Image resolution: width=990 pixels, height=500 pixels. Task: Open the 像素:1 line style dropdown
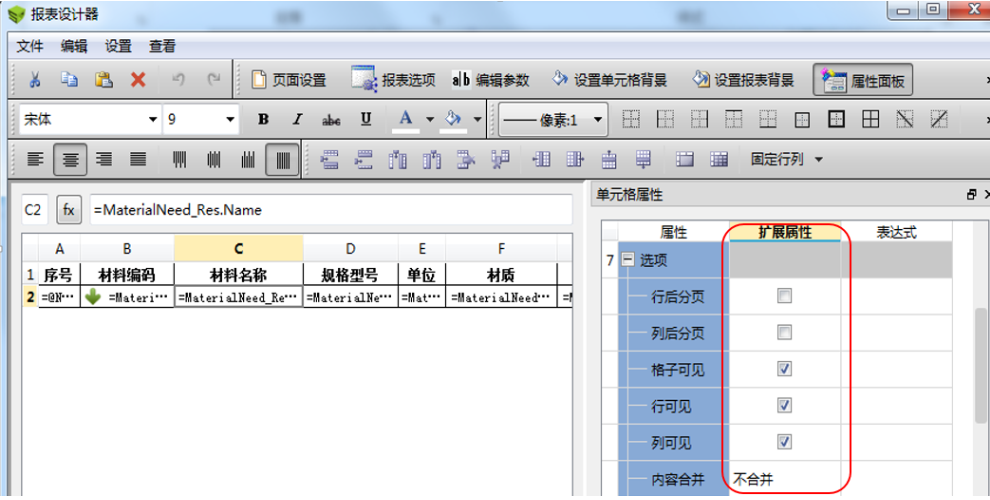554,119
